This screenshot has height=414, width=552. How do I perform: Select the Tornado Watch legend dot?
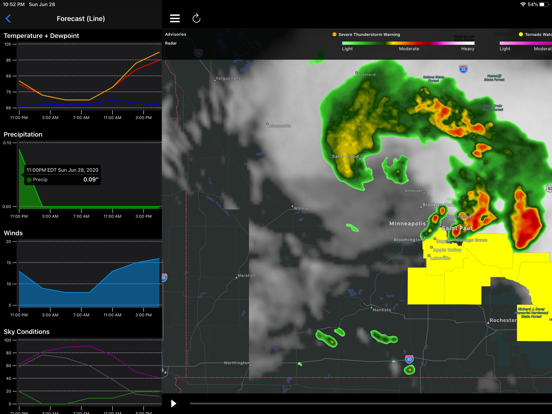coord(521,34)
